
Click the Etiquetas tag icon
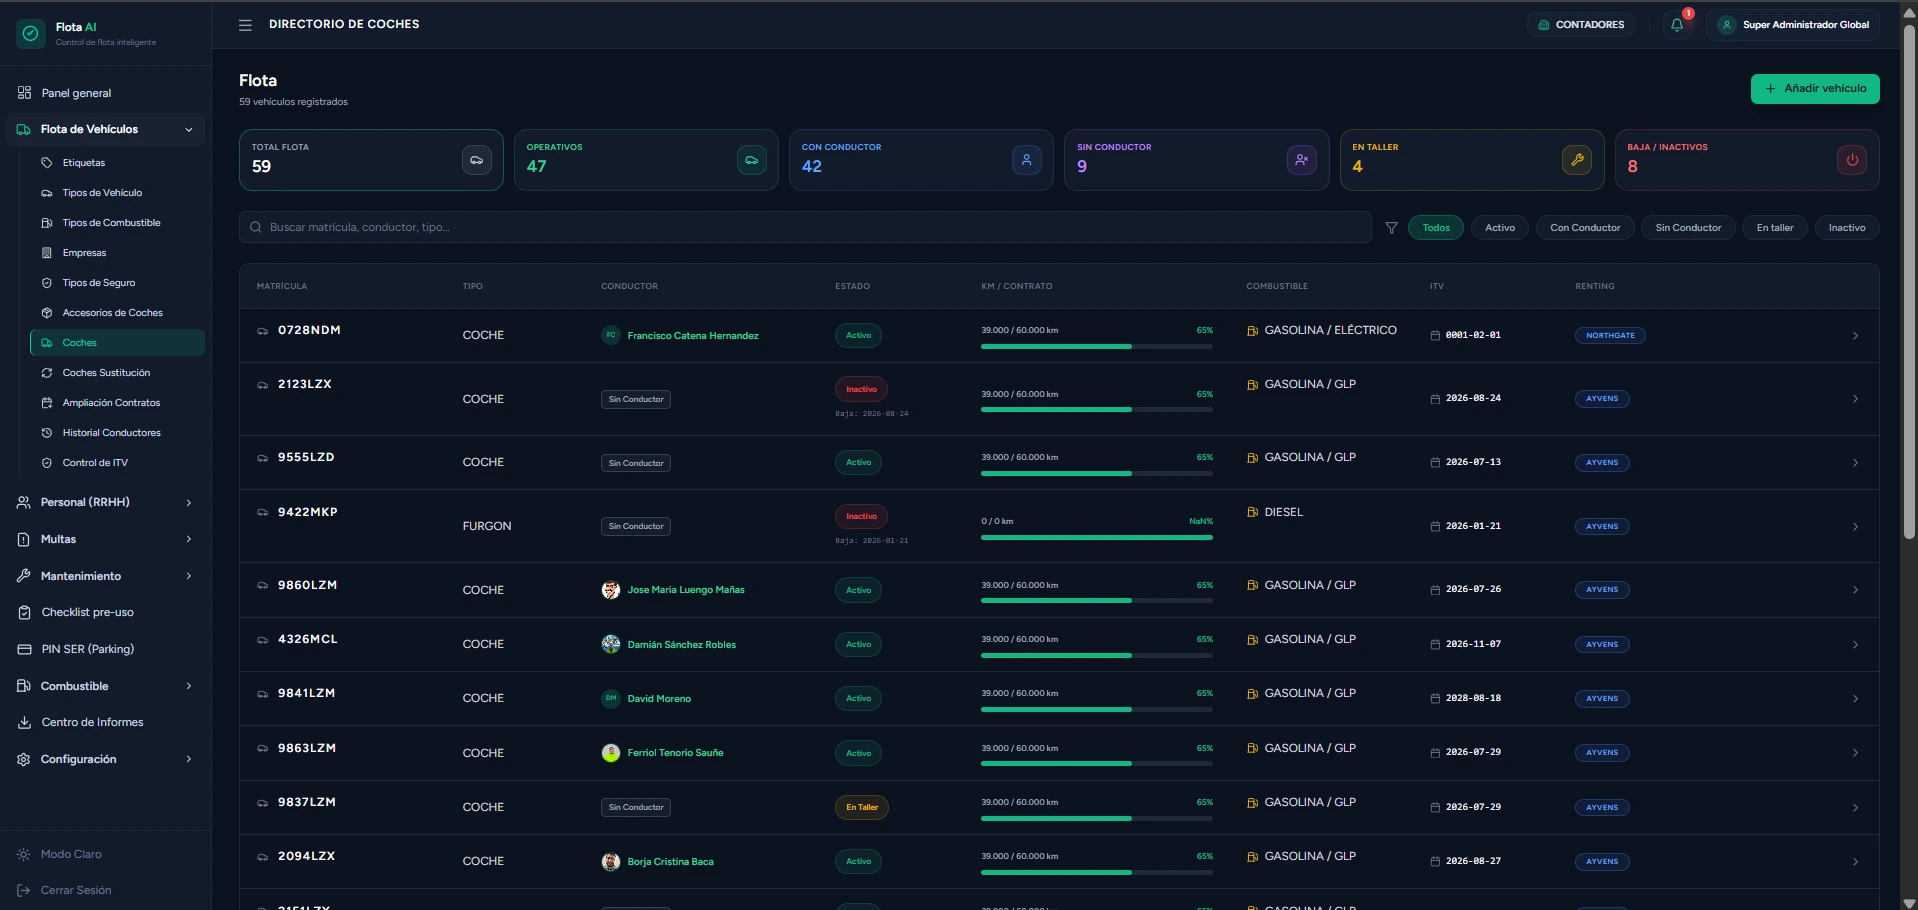click(x=46, y=163)
